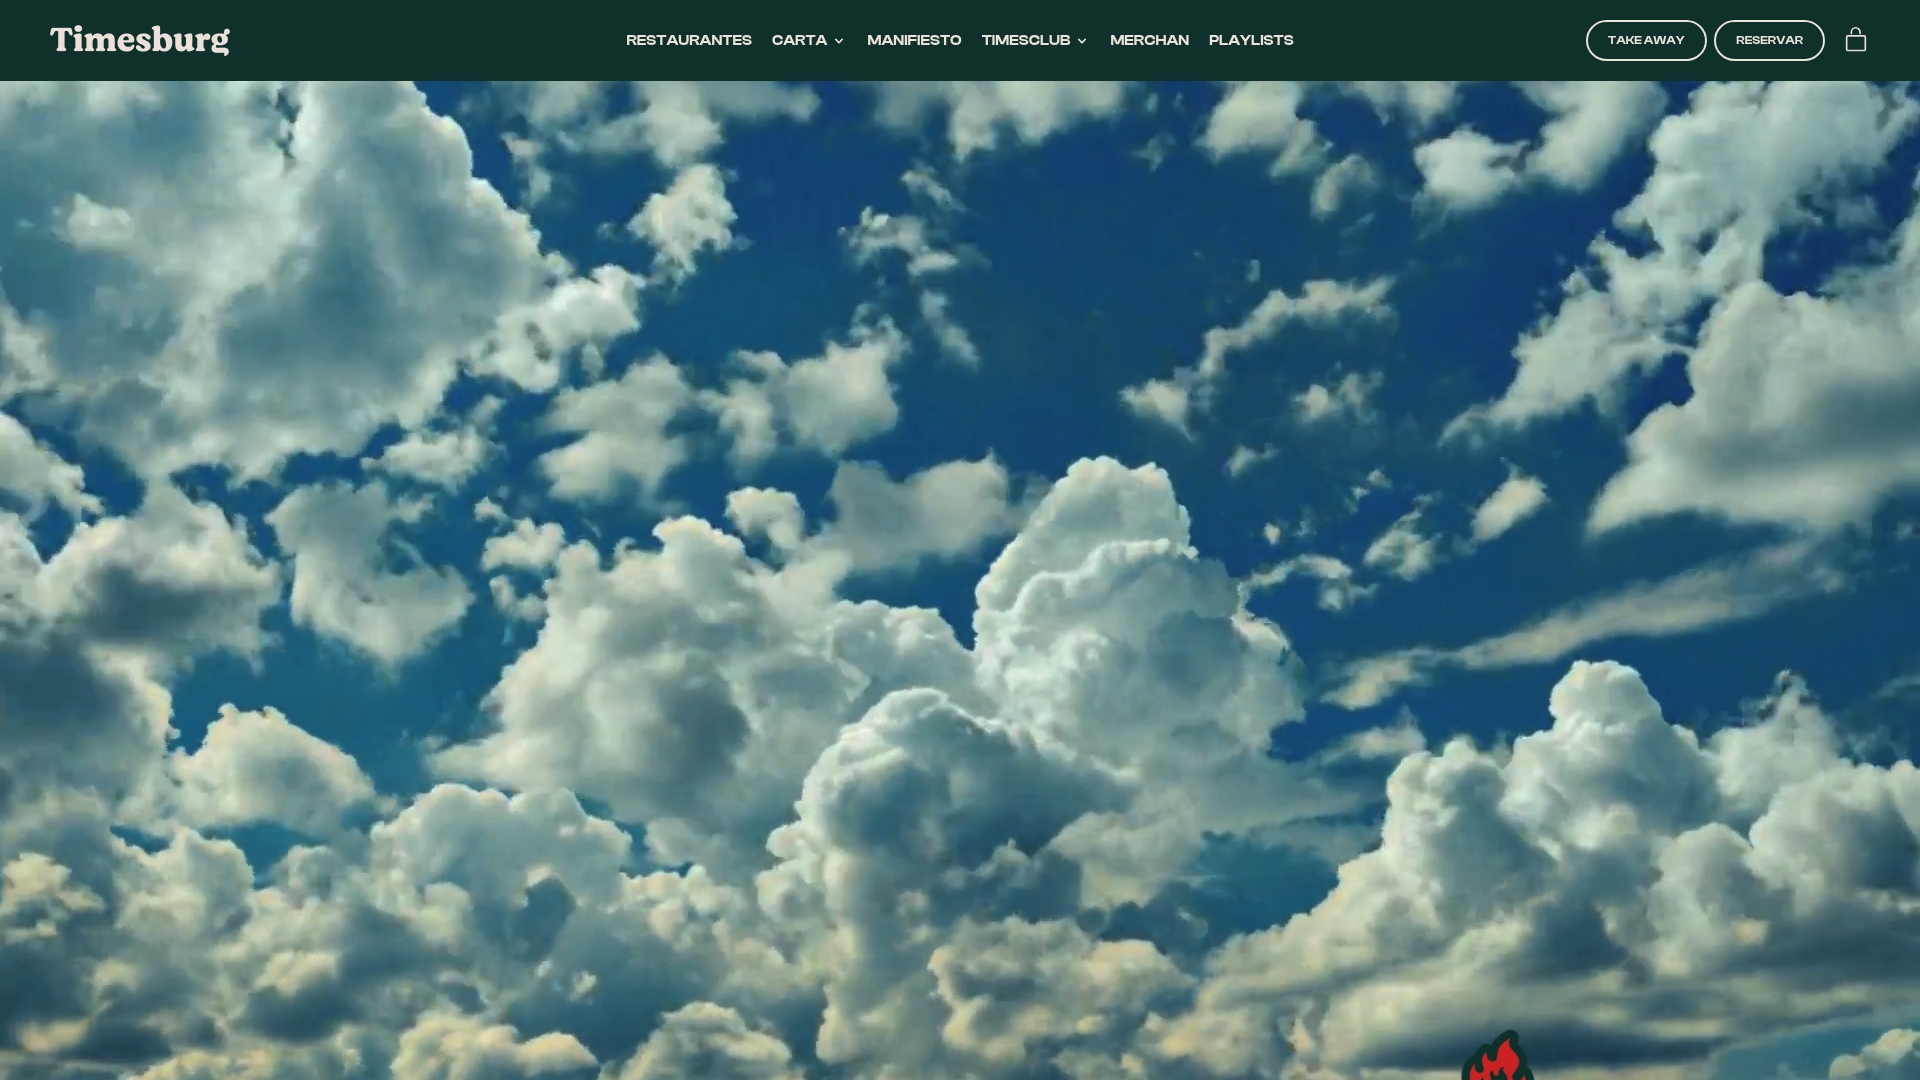This screenshot has height=1080, width=1920.
Task: Navigate to MERCHAN
Action: coord(1149,40)
